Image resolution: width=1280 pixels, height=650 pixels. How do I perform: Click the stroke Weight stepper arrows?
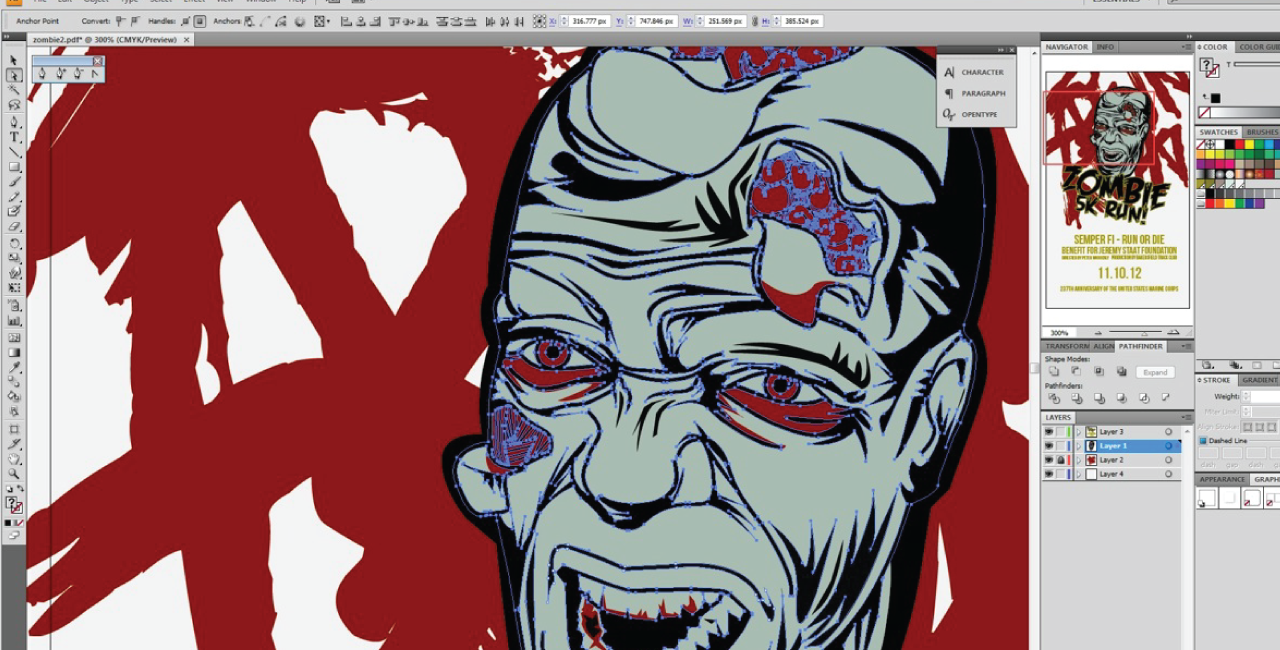pyautogui.click(x=1246, y=397)
